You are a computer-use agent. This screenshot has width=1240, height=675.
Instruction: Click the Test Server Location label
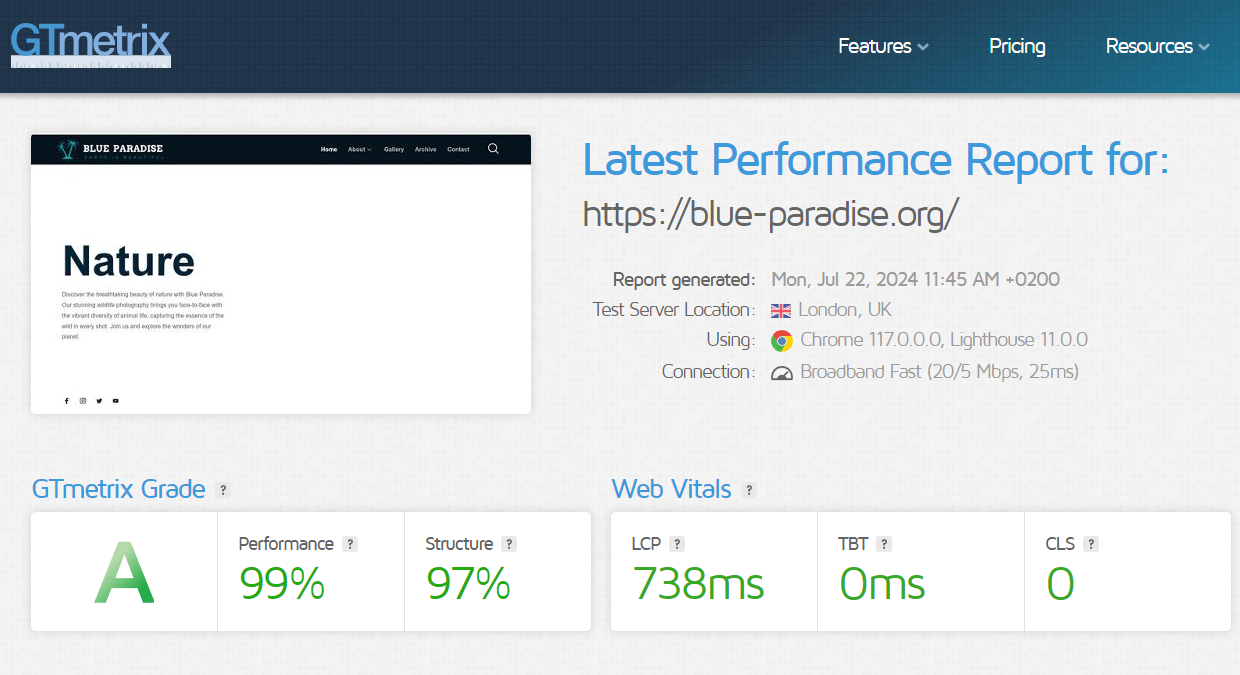tap(674, 310)
